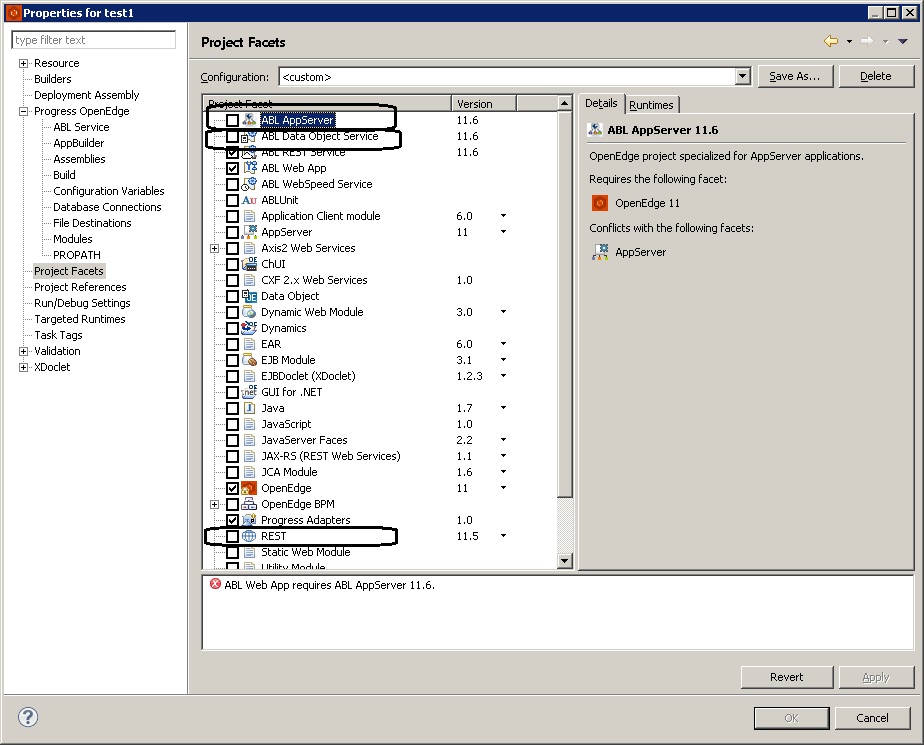Select Deployment Assembly in the tree
This screenshot has width=924, height=745.
point(87,95)
